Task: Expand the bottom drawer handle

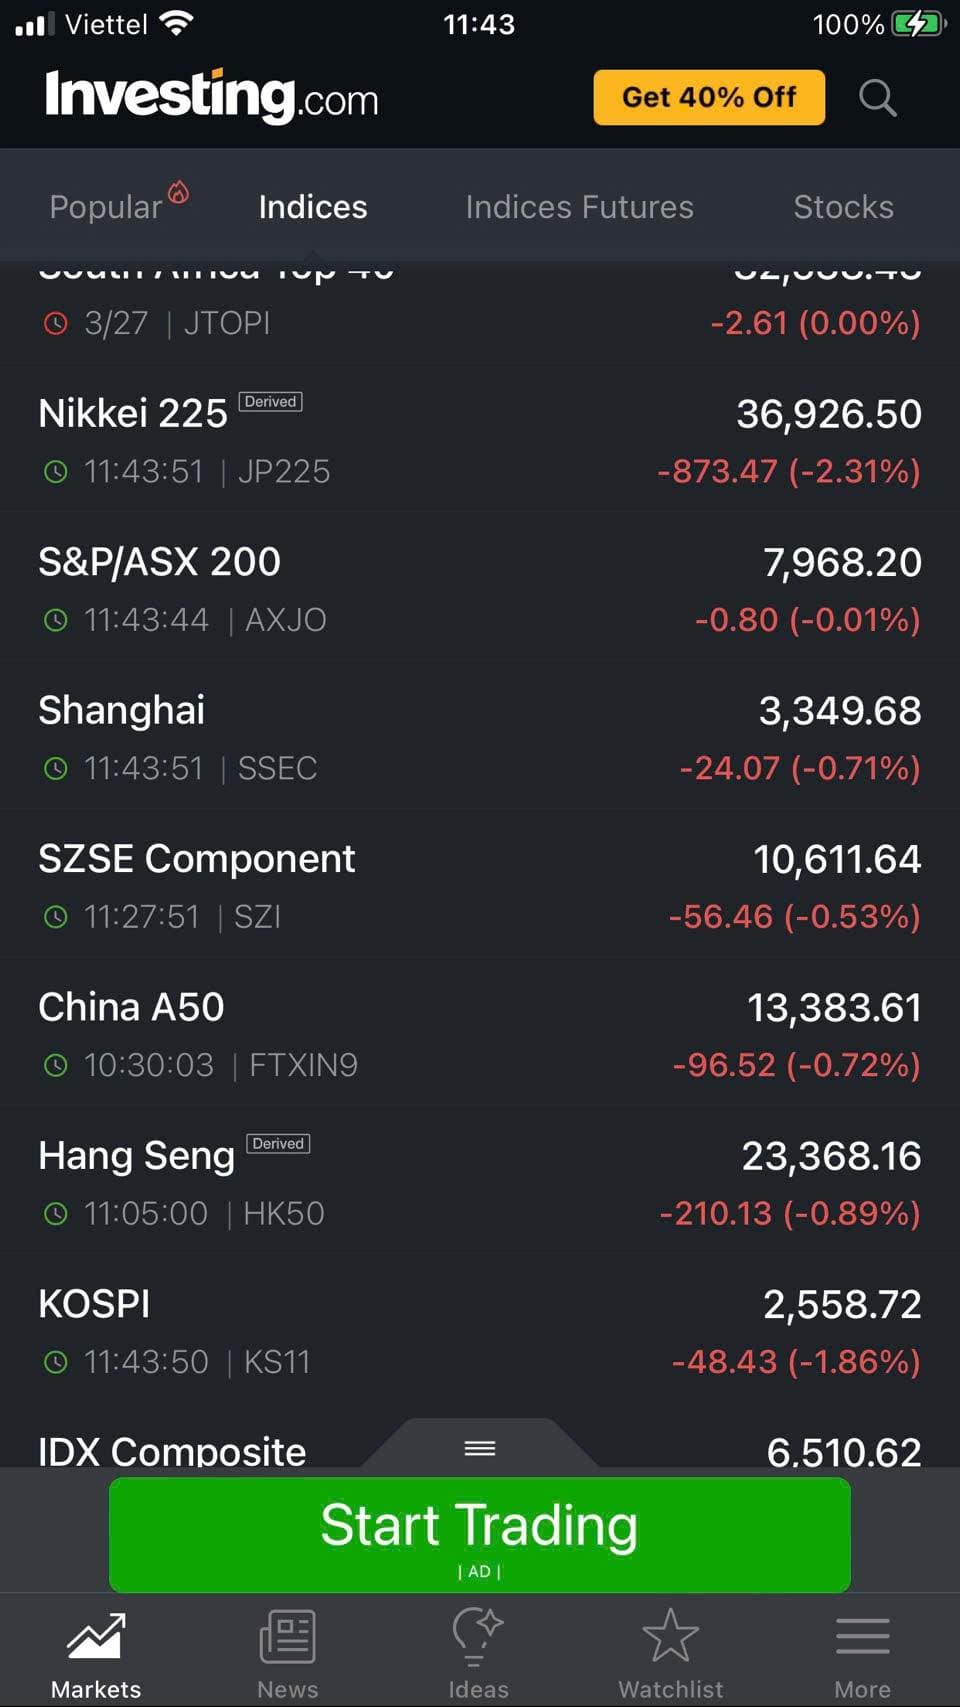Action: (480, 1448)
